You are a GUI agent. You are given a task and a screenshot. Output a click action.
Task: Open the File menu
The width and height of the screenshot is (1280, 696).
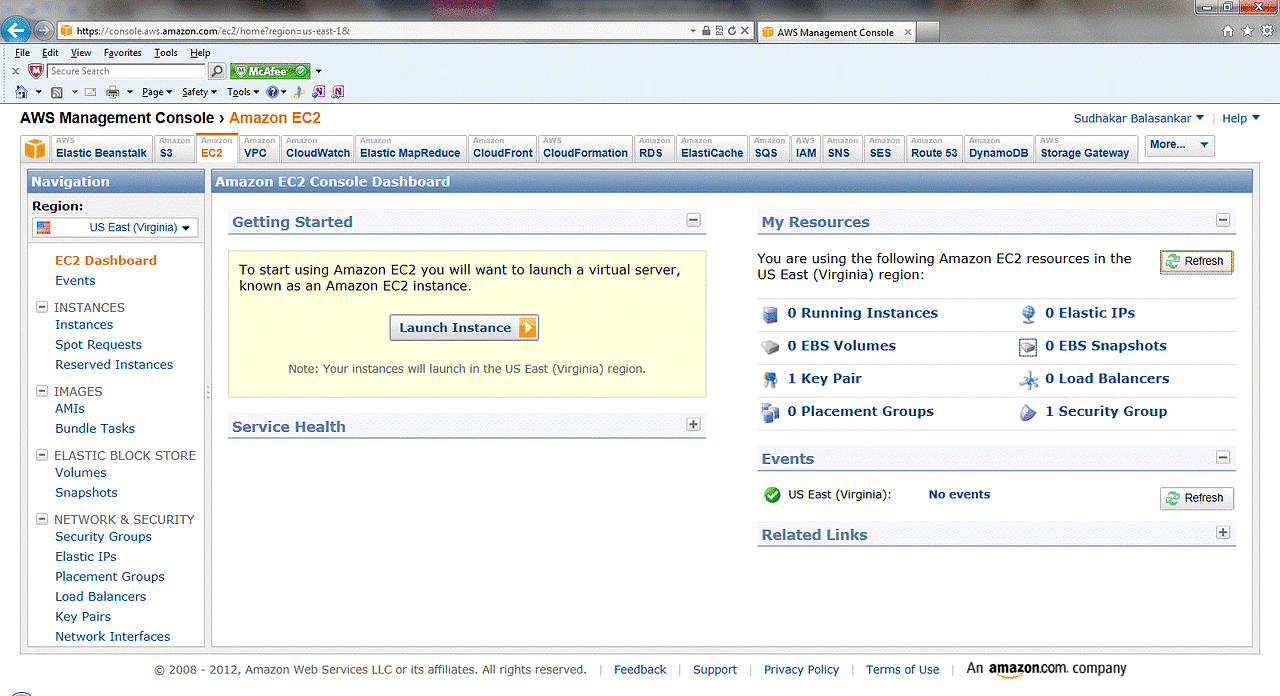pos(22,53)
